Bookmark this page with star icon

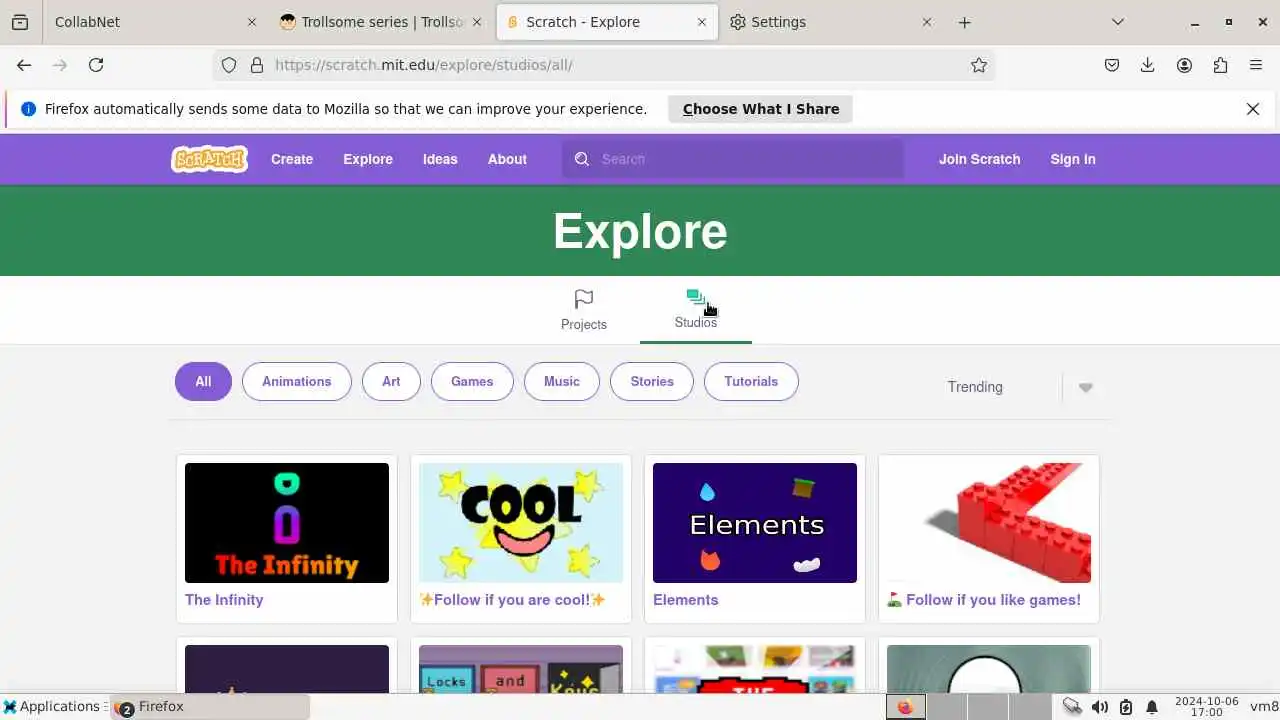(x=979, y=65)
